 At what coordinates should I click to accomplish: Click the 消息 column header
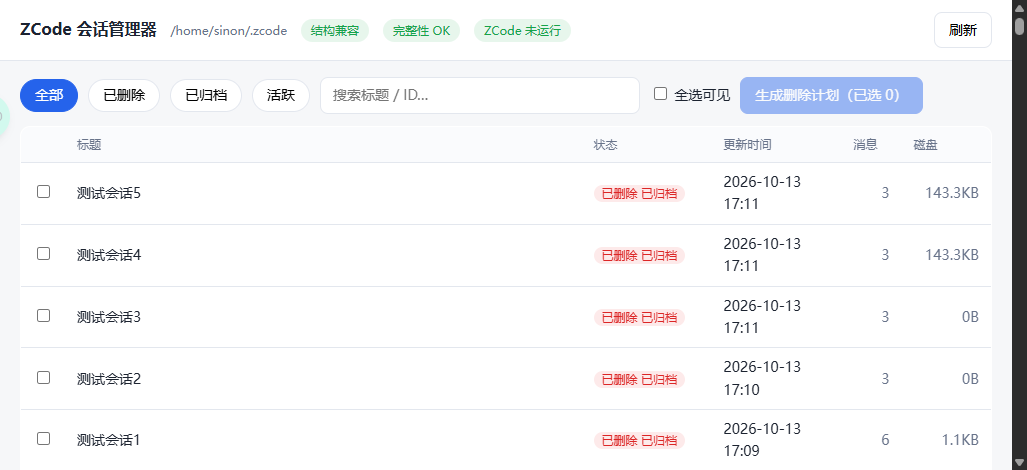(865, 145)
